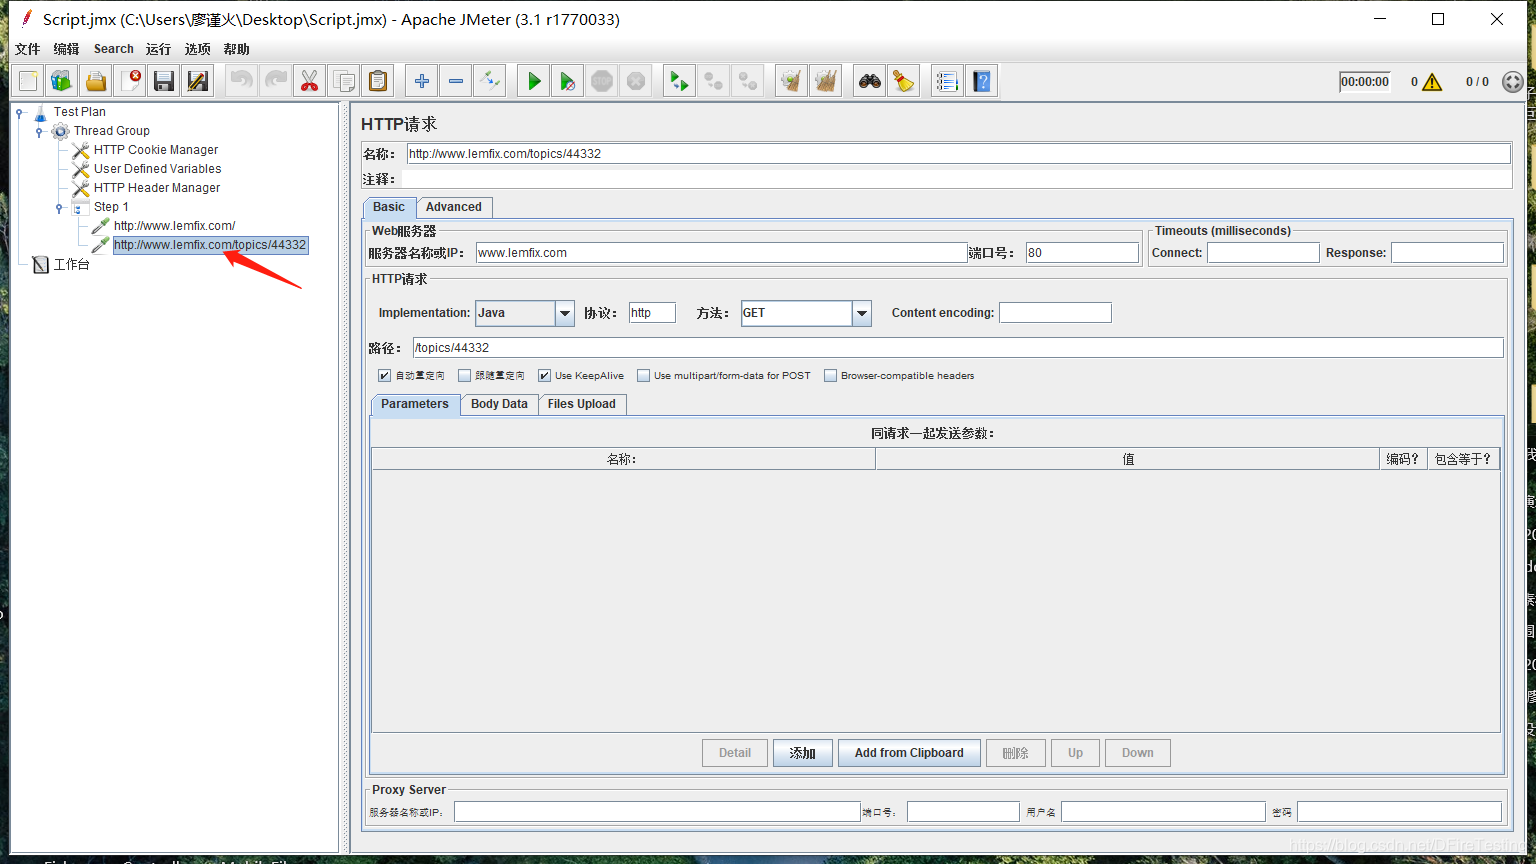The image size is (1536, 864).
Task: Toggle the 自动重定向 checkbox
Action: point(384,376)
